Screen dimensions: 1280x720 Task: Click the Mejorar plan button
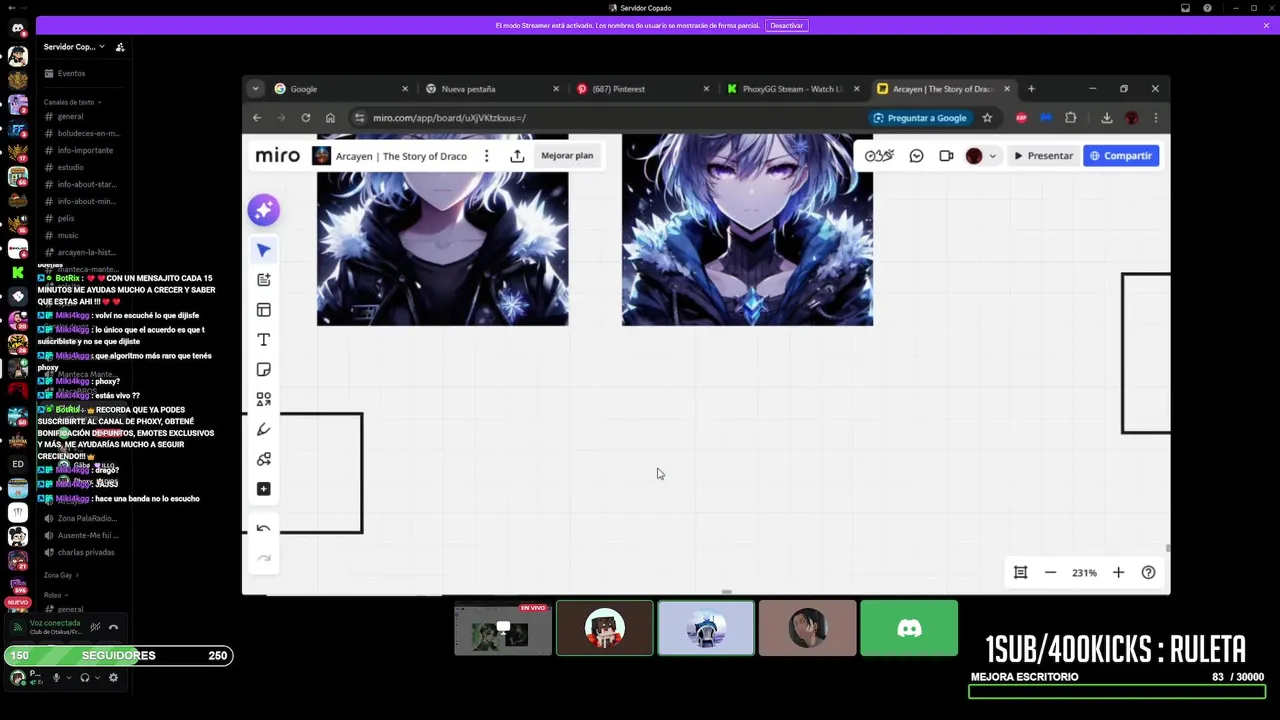(567, 156)
